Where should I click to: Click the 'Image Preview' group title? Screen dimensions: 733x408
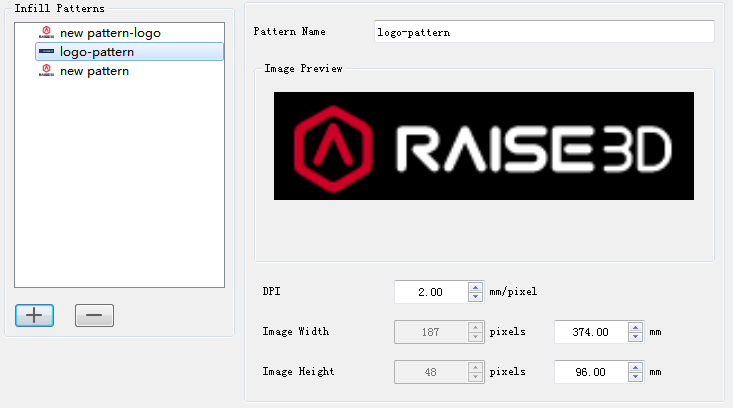click(303, 68)
